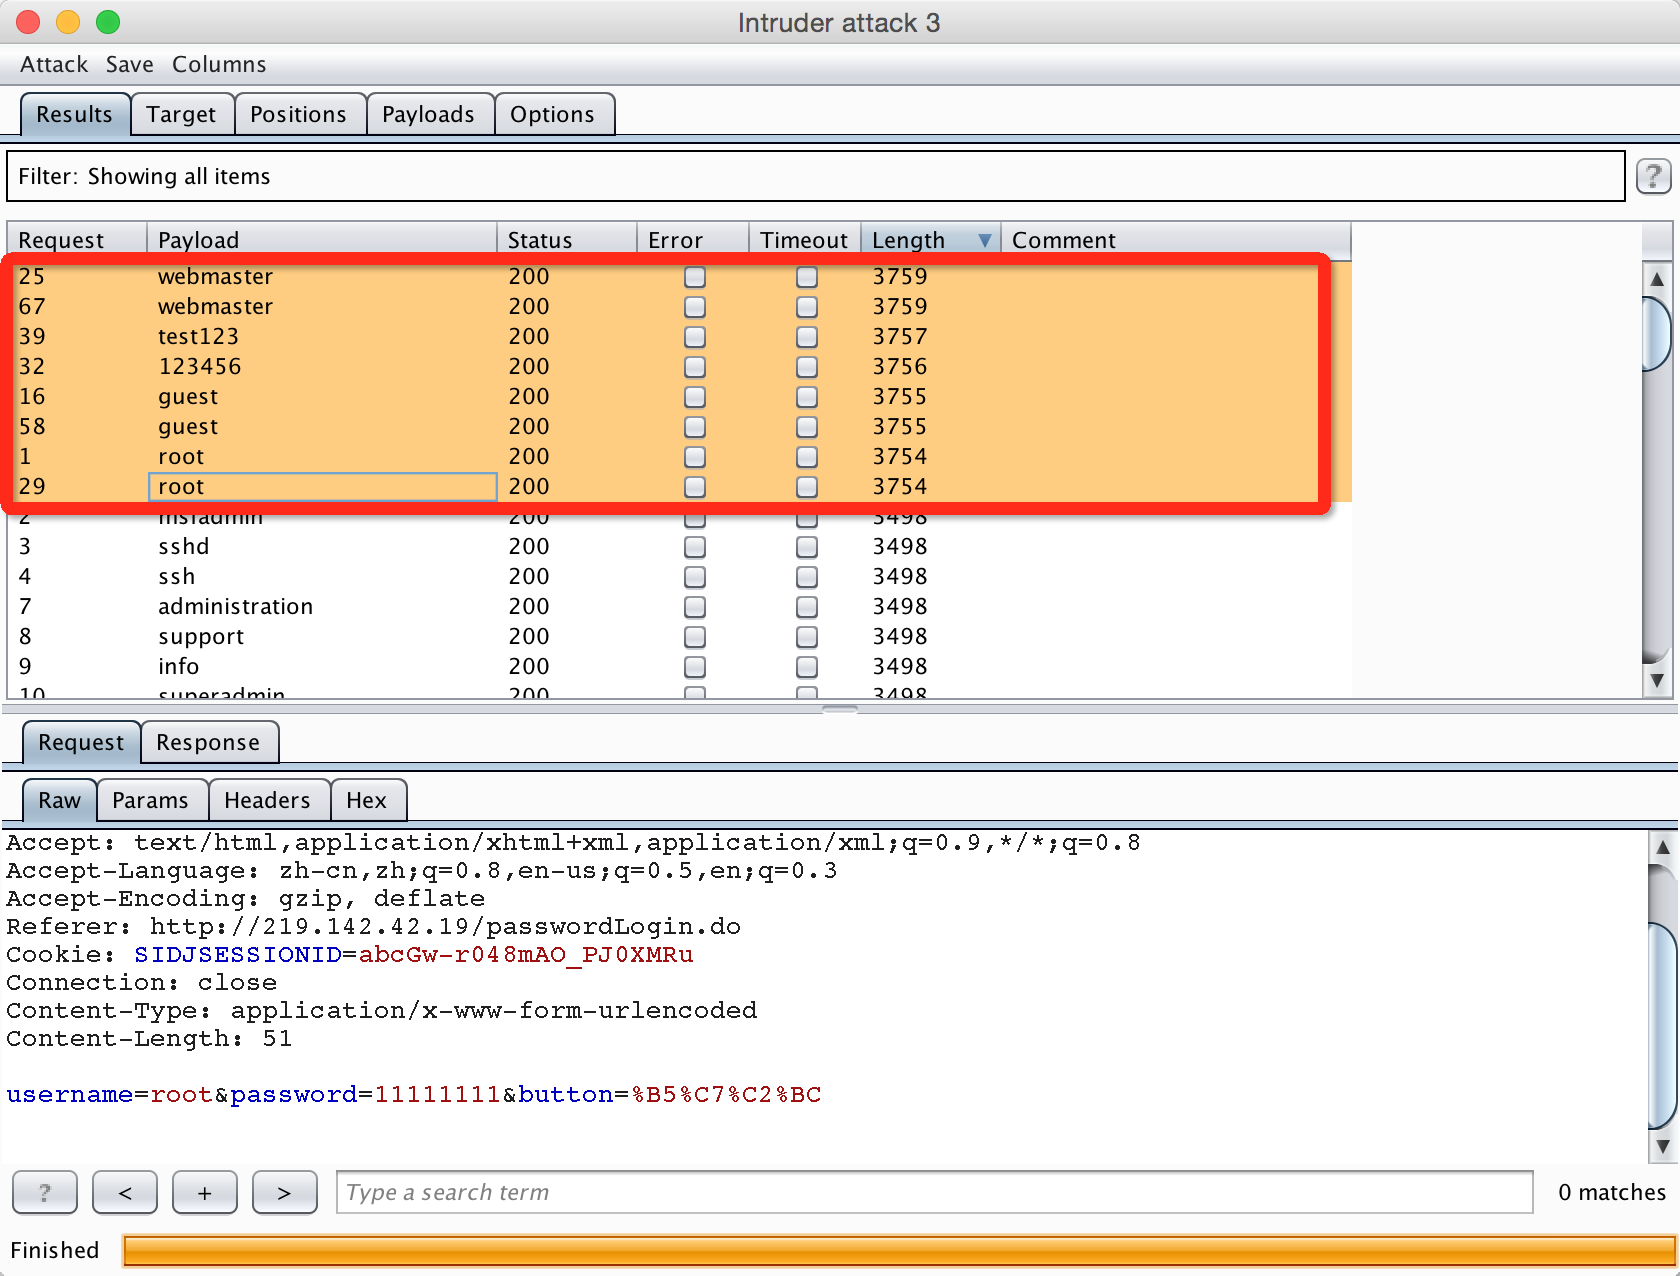Toggle Timeout checkbox for 123456 row
The width and height of the screenshot is (1680, 1276).
coord(807,367)
